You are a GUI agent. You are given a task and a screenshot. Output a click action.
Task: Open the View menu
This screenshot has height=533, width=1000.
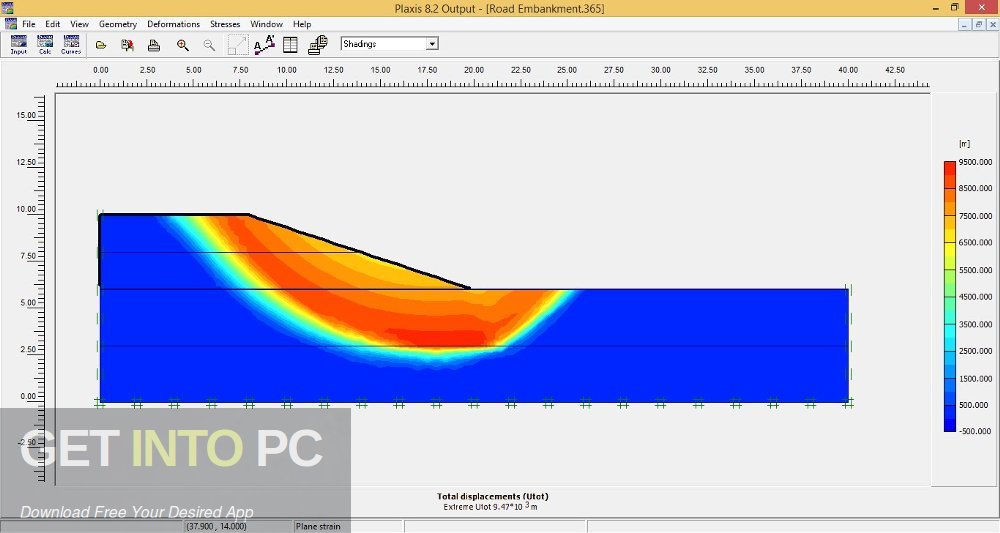[80, 24]
